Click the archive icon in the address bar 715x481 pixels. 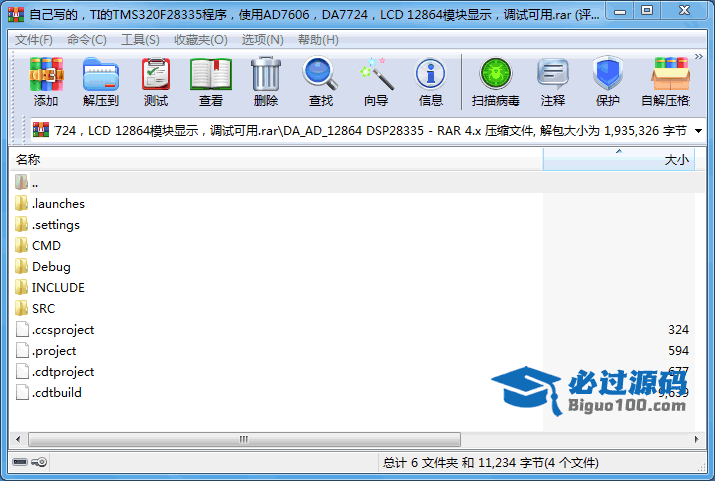(x=41, y=130)
